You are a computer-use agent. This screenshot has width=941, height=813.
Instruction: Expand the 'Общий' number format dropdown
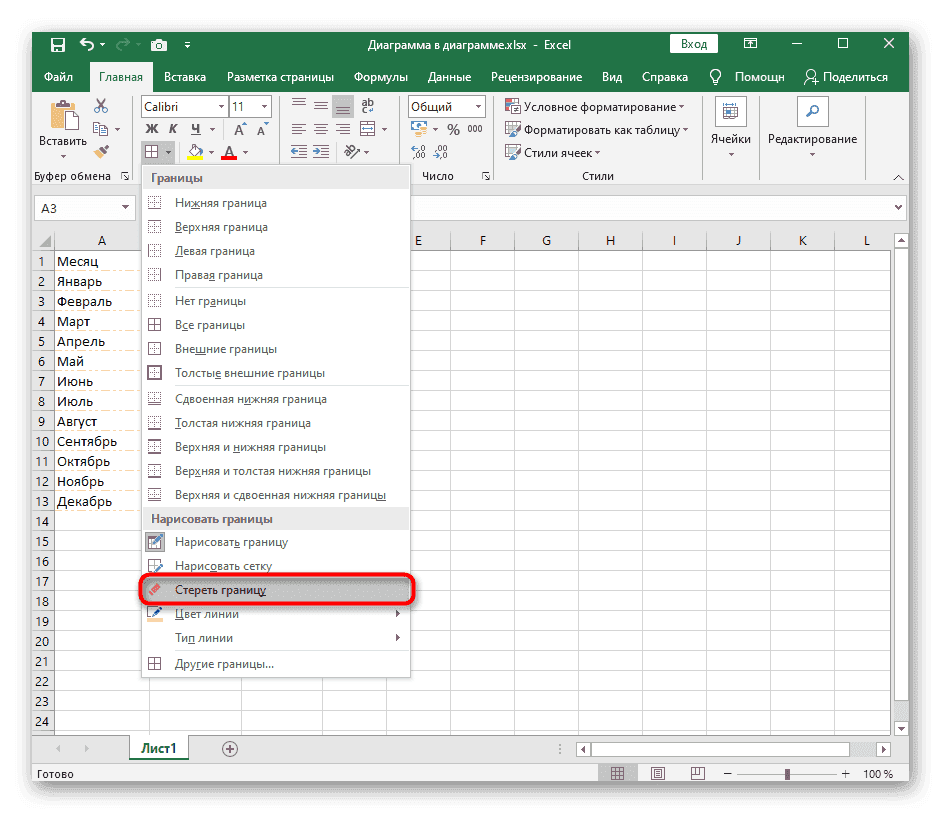click(x=479, y=106)
